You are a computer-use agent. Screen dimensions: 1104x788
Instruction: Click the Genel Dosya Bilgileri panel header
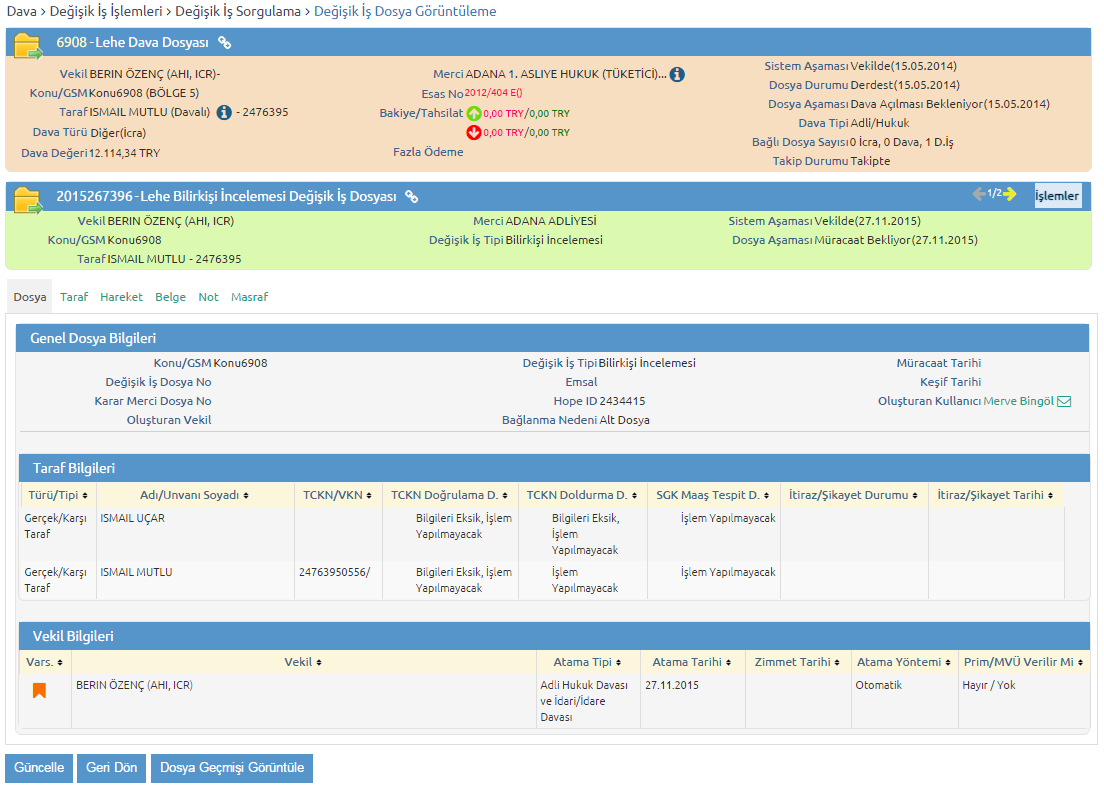[x=553, y=338]
